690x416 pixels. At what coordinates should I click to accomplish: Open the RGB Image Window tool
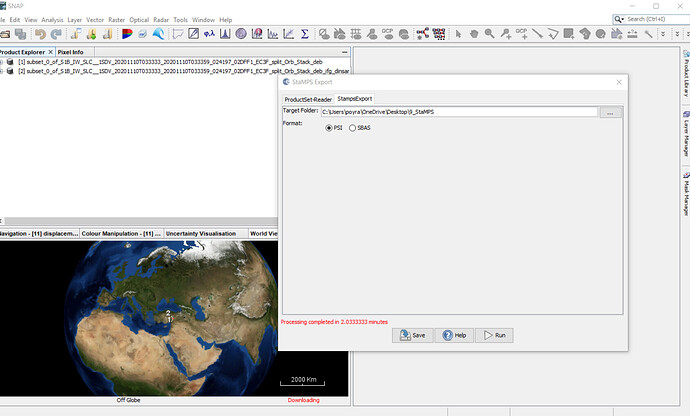(127, 34)
